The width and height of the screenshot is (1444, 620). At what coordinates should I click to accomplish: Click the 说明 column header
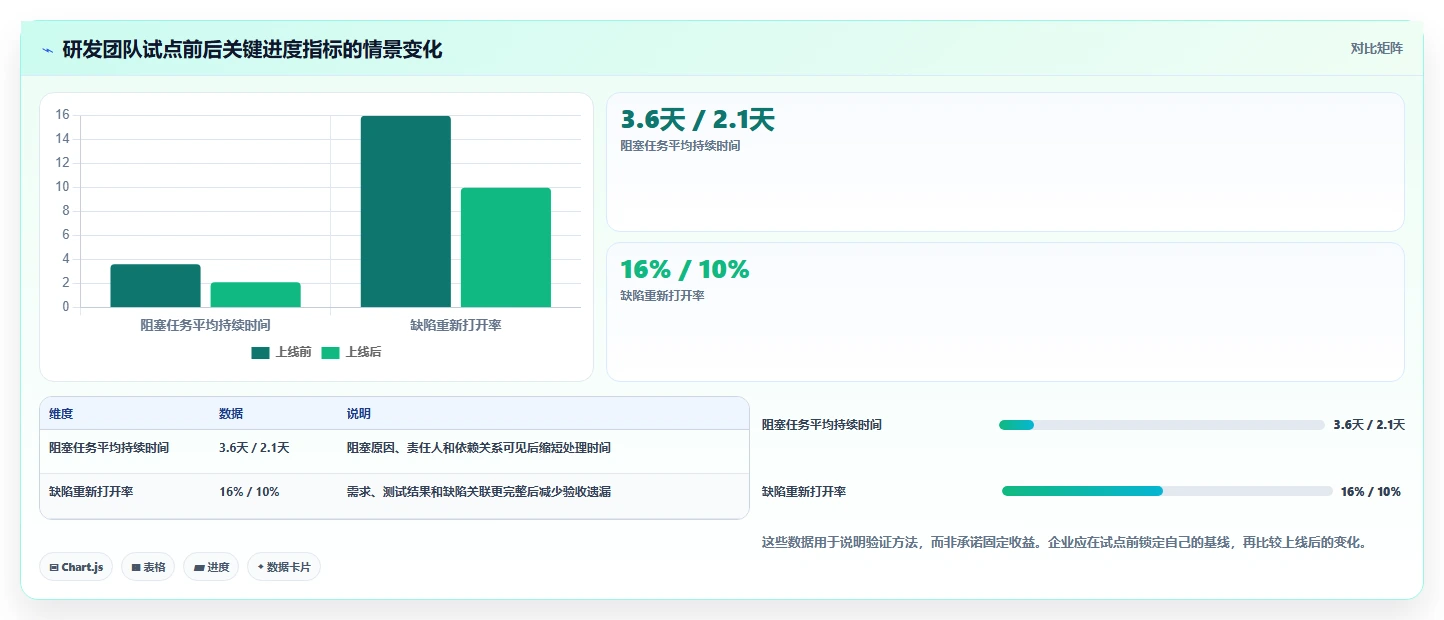[x=359, y=414]
